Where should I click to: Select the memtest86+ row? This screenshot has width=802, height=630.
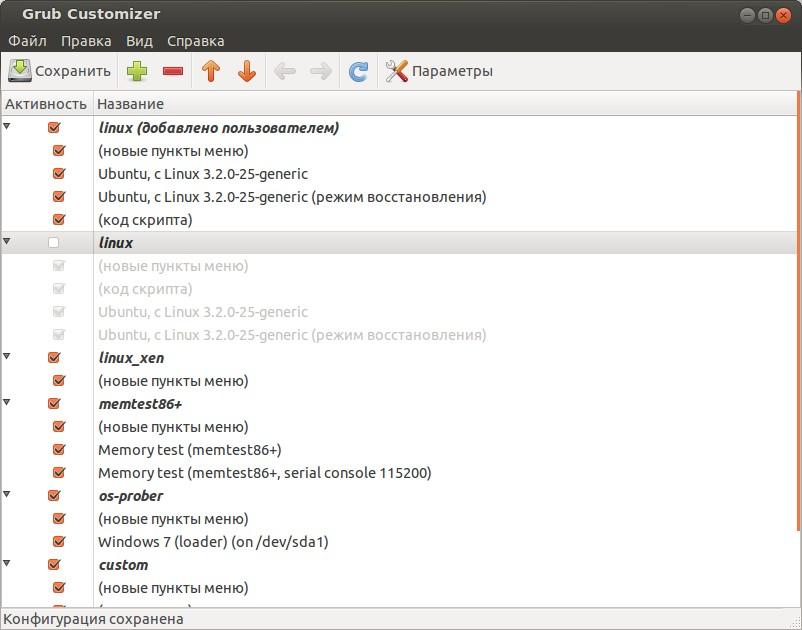click(x=399, y=403)
